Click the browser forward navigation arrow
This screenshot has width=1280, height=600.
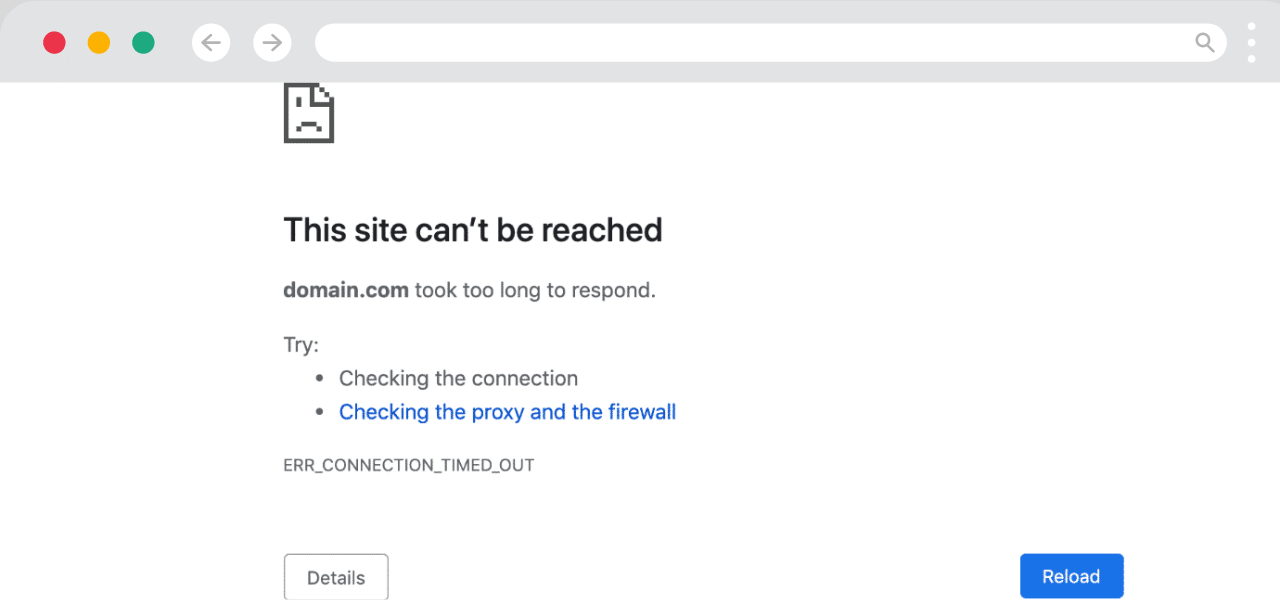pyautogui.click(x=272, y=42)
